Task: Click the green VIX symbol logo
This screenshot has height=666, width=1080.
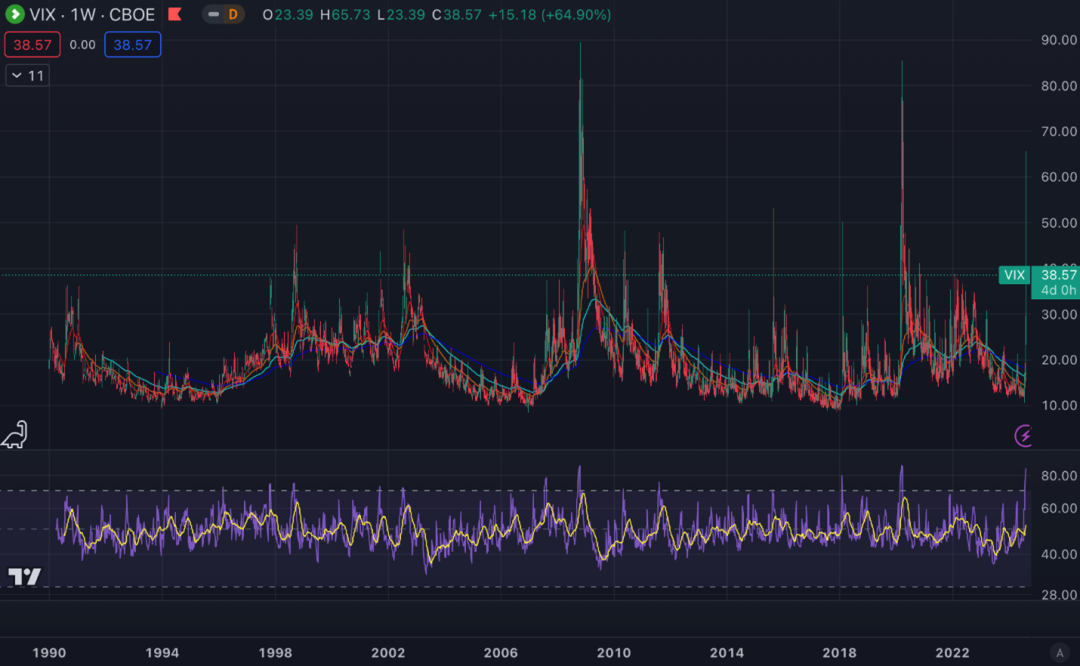Action: [14, 14]
